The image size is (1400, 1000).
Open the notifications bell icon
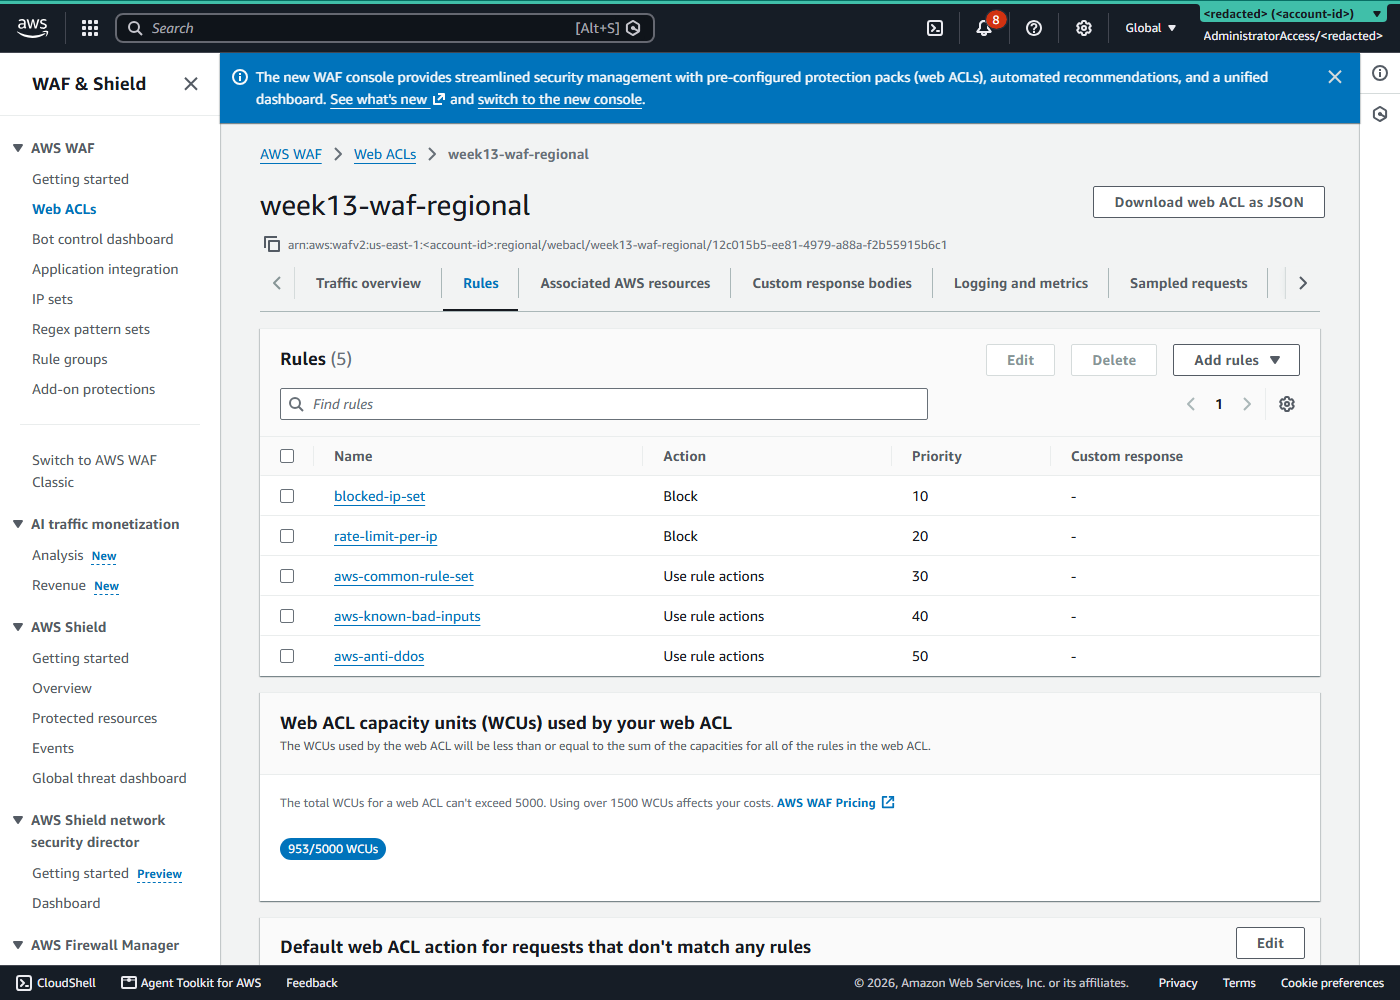[x=984, y=28]
